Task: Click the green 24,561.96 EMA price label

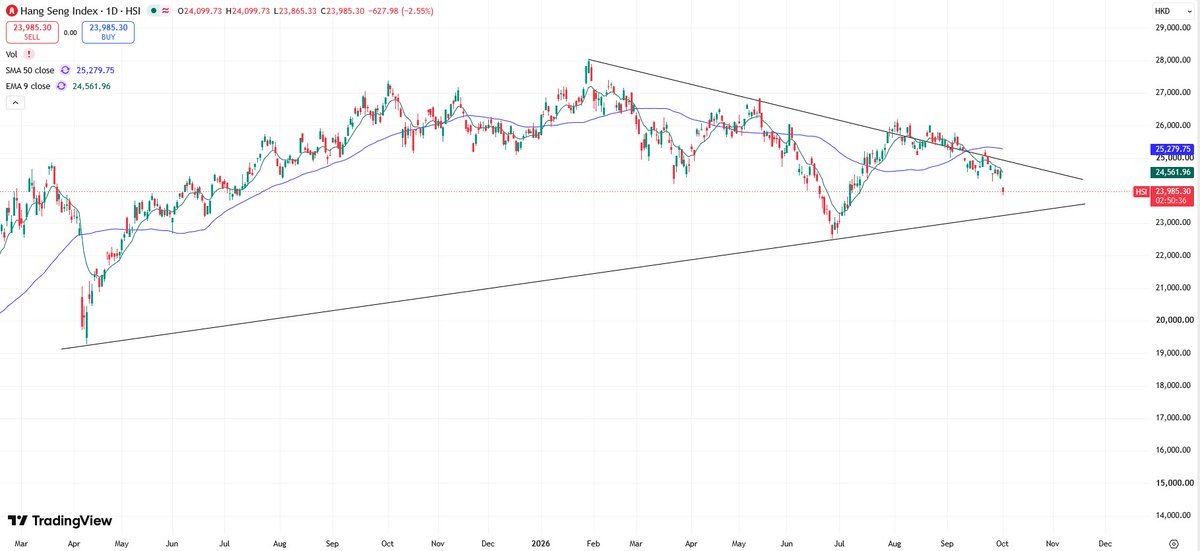Action: [1172, 172]
